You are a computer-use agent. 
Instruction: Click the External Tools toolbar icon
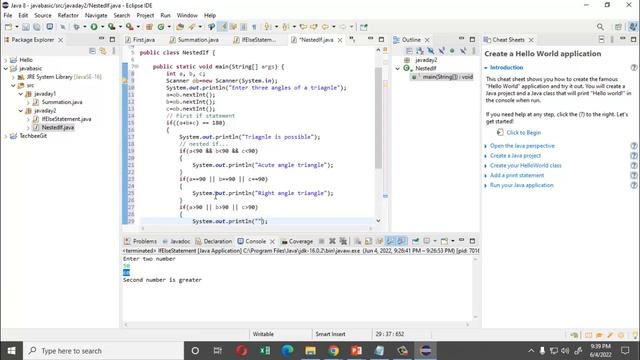129,27
